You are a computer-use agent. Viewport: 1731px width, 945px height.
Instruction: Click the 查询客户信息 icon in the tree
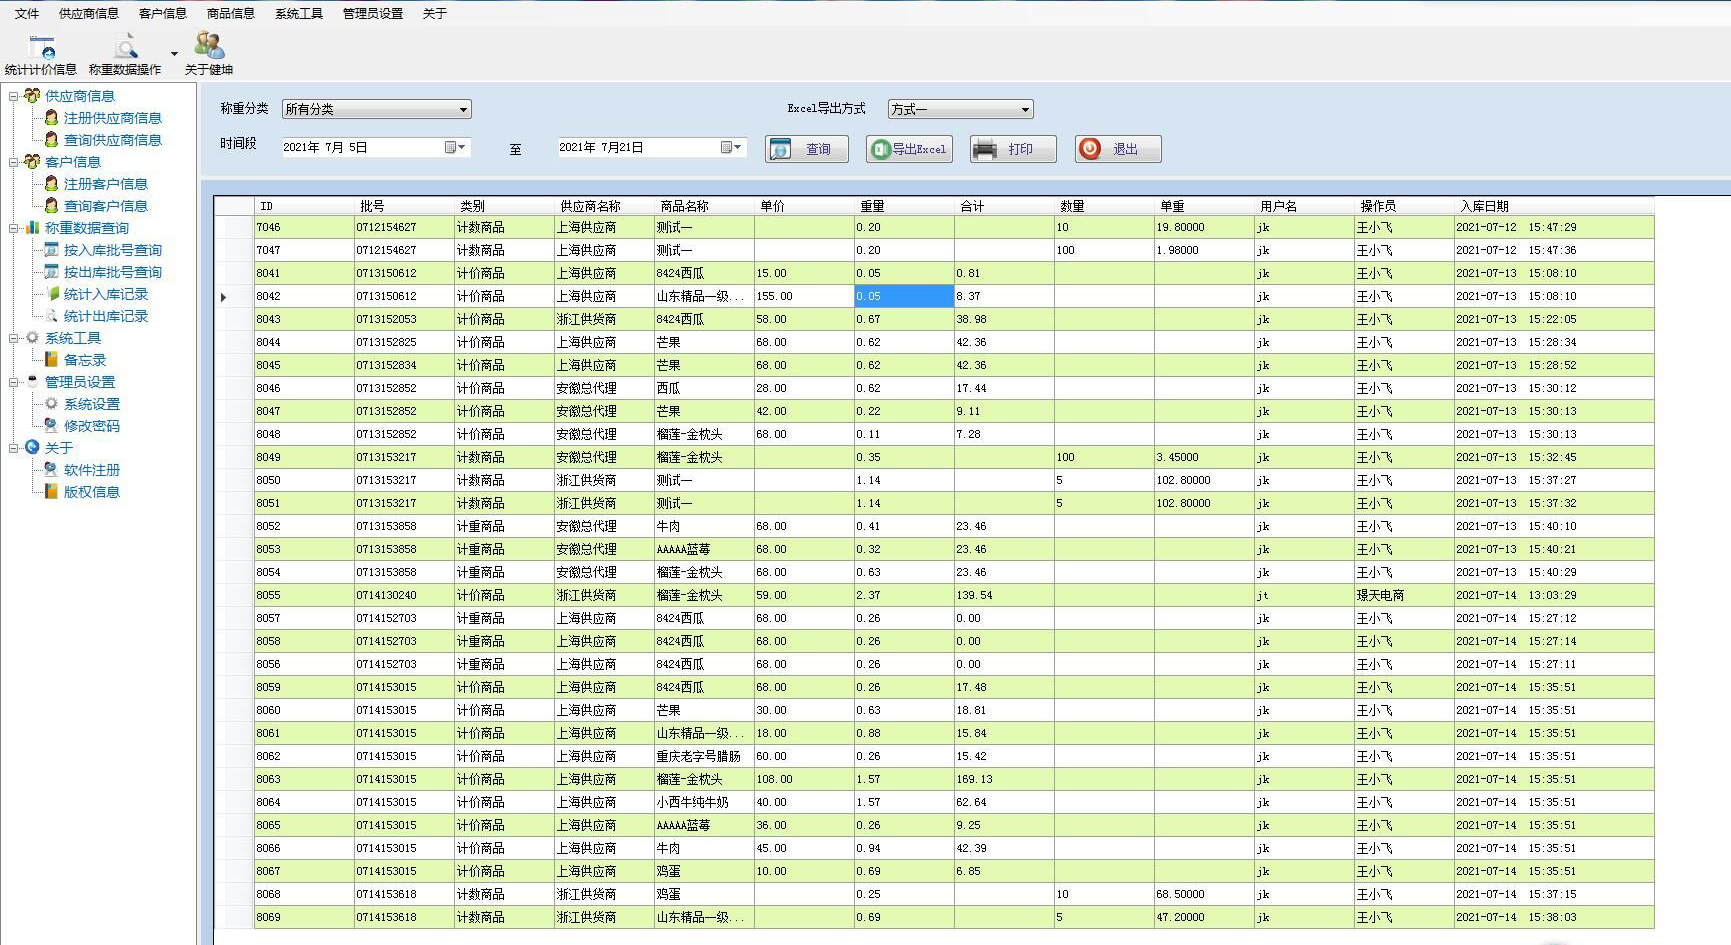(51, 206)
